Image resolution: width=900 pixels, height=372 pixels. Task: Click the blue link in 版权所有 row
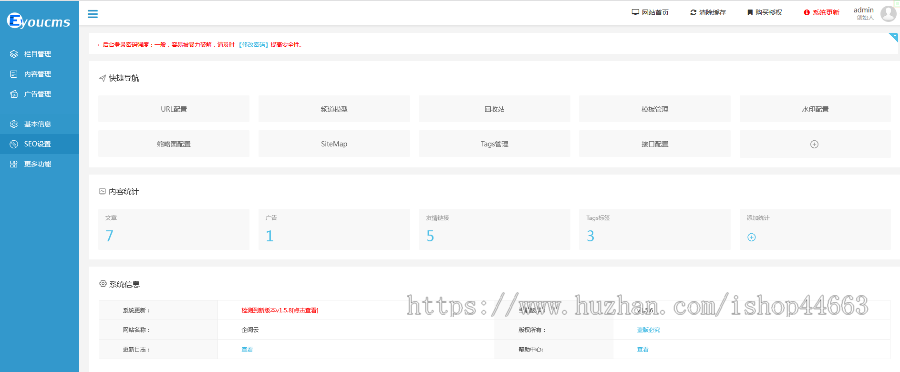pos(649,330)
